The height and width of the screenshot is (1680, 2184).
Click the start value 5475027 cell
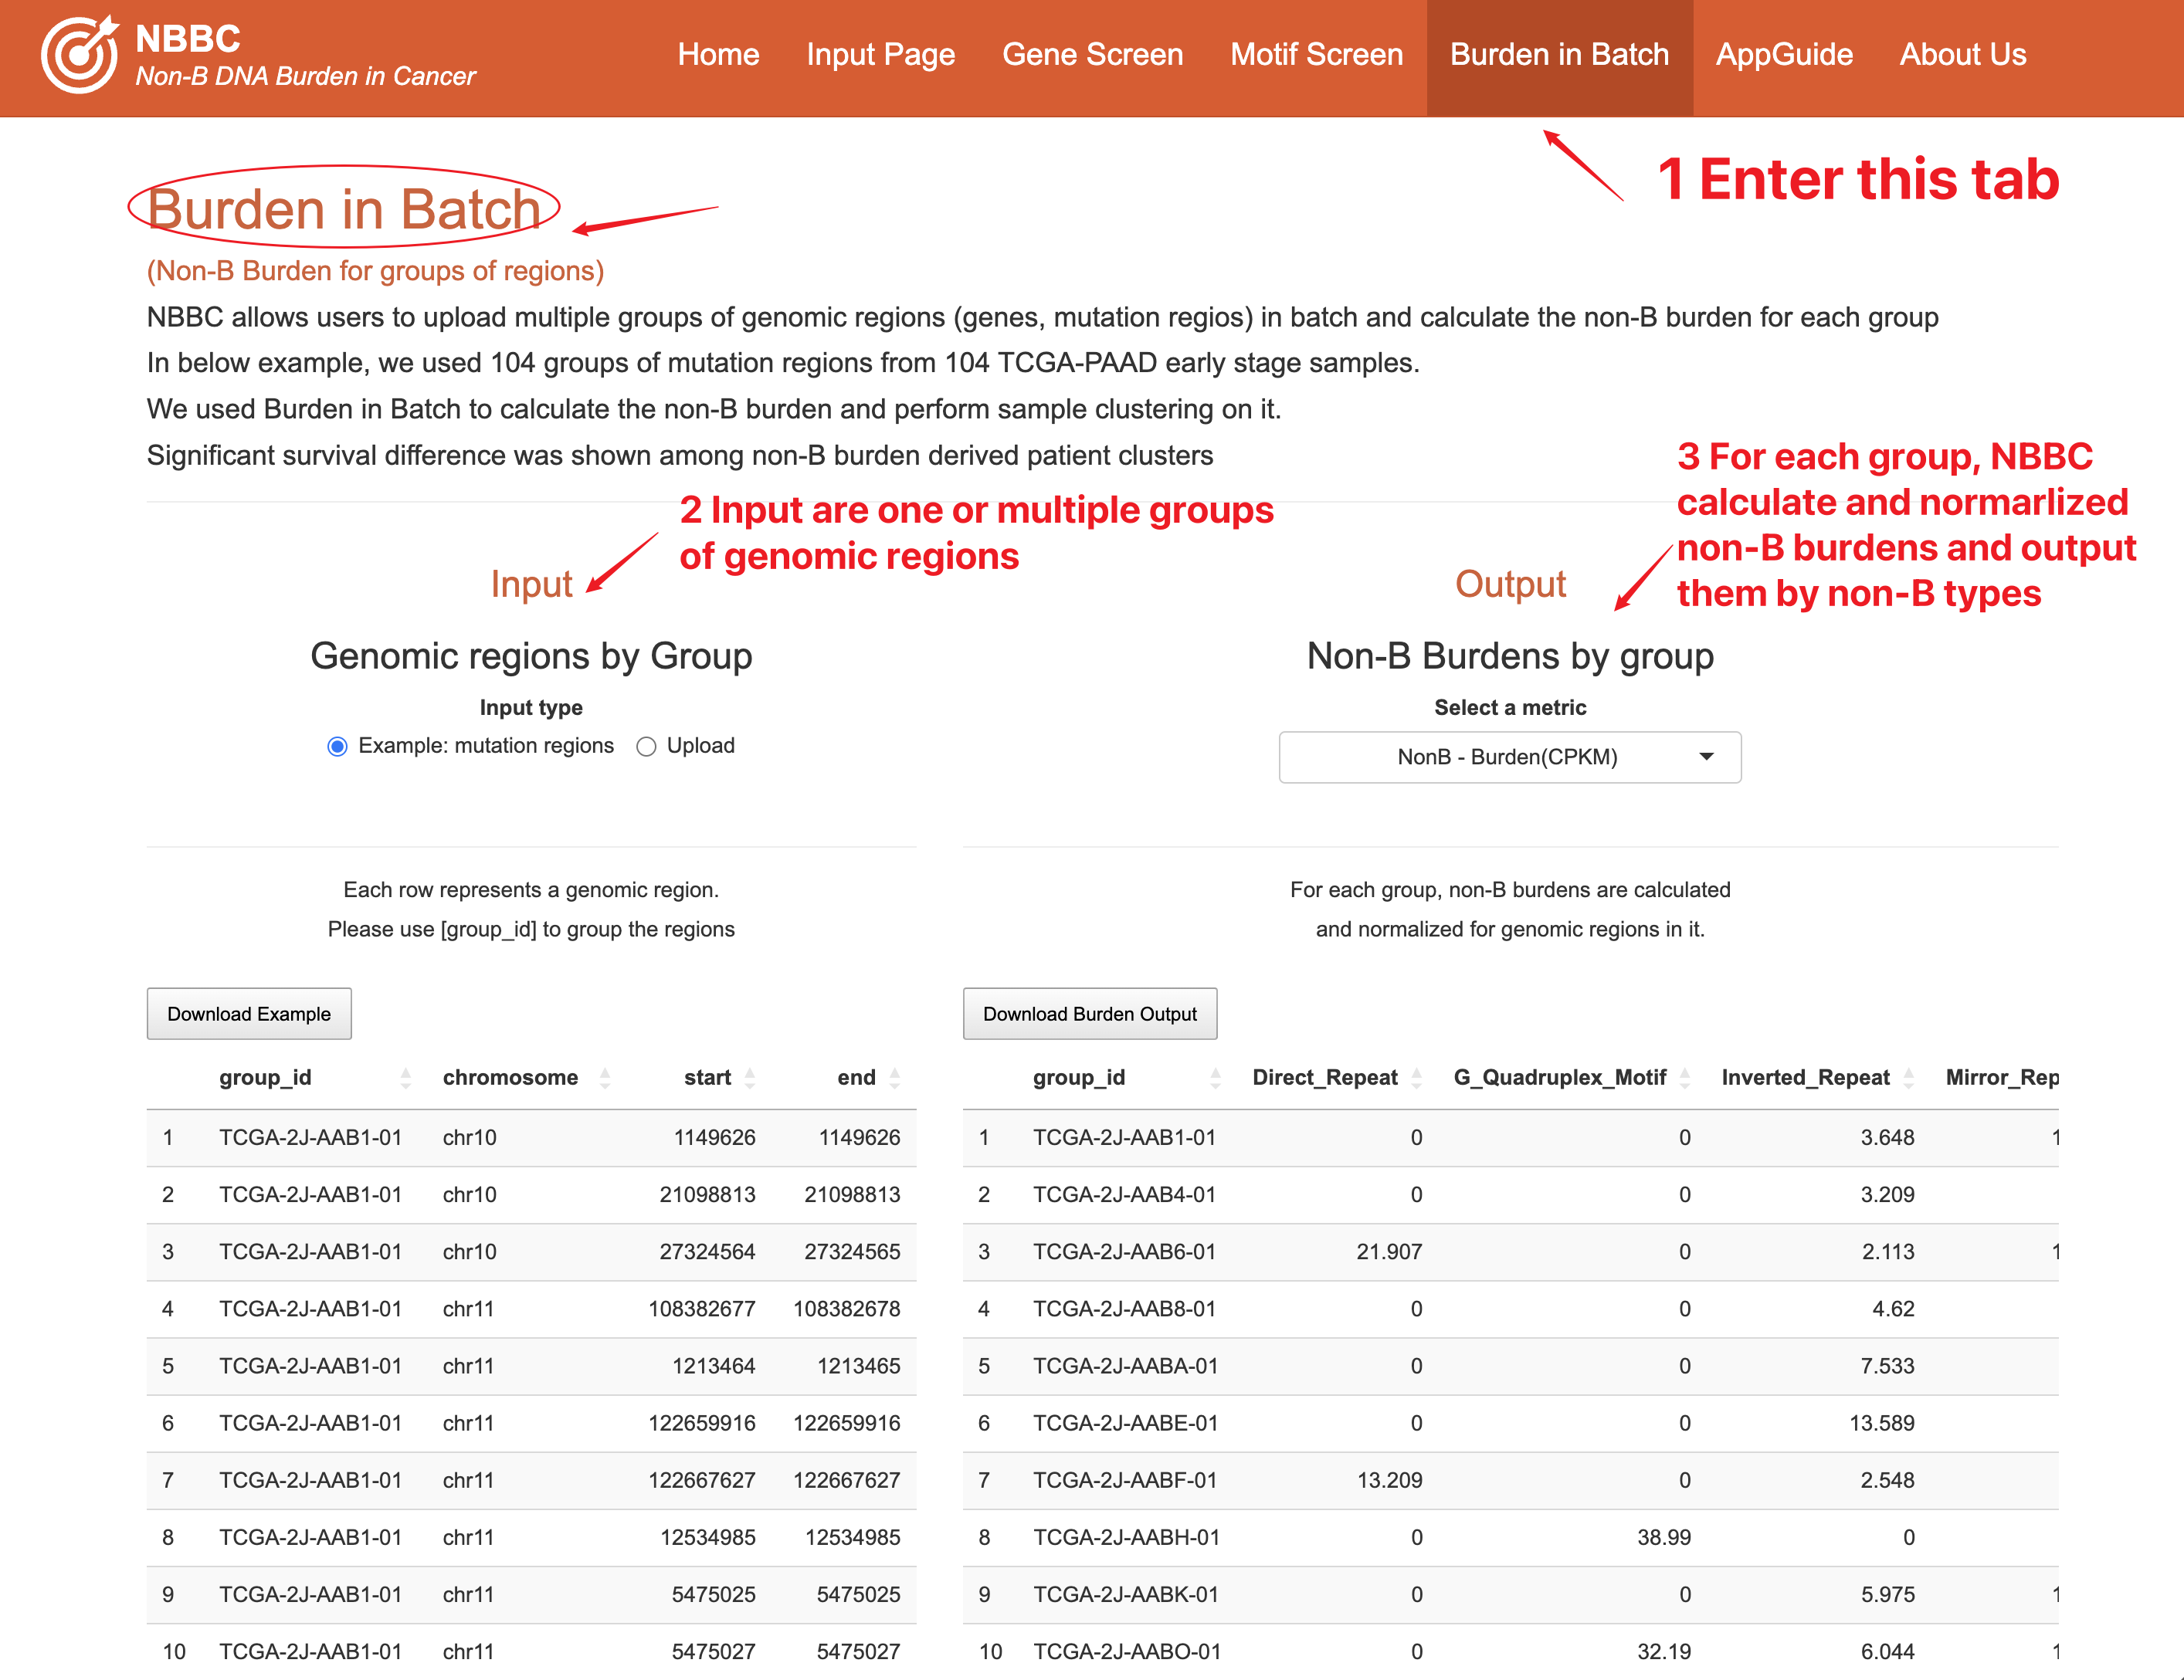tap(713, 1652)
